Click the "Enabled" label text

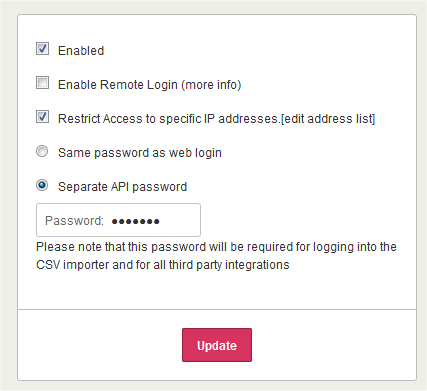point(81,51)
